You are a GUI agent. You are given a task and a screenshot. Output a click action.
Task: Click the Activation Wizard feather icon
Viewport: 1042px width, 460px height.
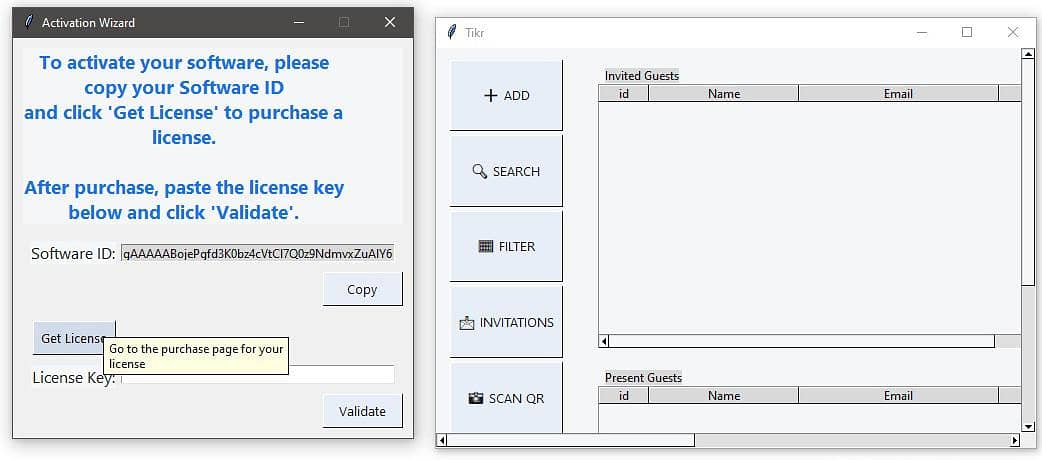click(x=28, y=22)
